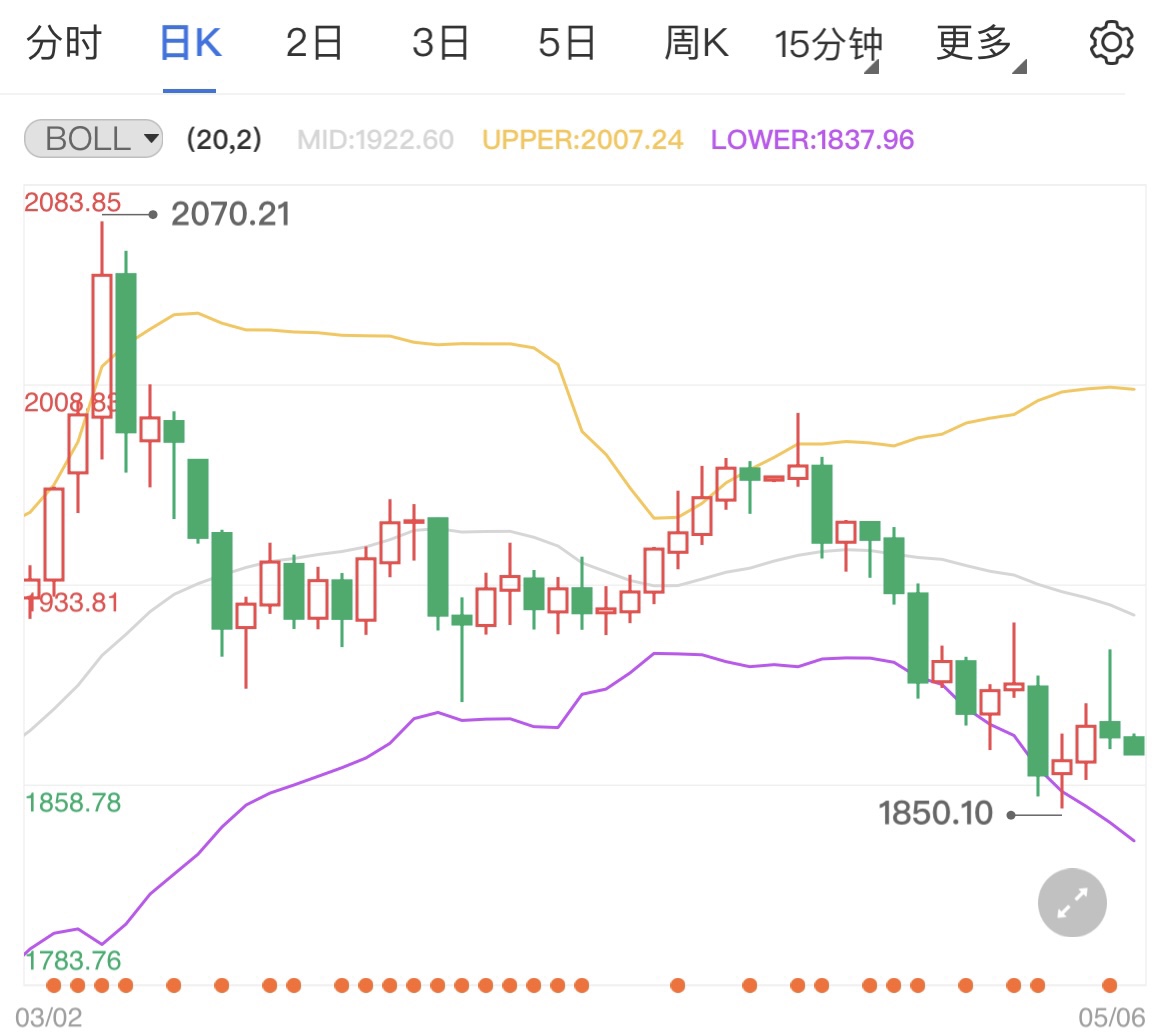Switch to the 3日 tab
The height and width of the screenshot is (1035, 1170).
click(440, 43)
